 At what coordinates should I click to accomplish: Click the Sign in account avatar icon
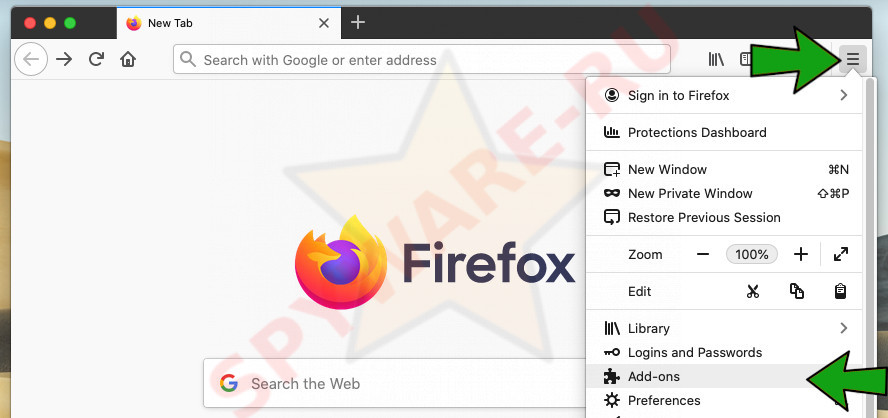tap(612, 95)
